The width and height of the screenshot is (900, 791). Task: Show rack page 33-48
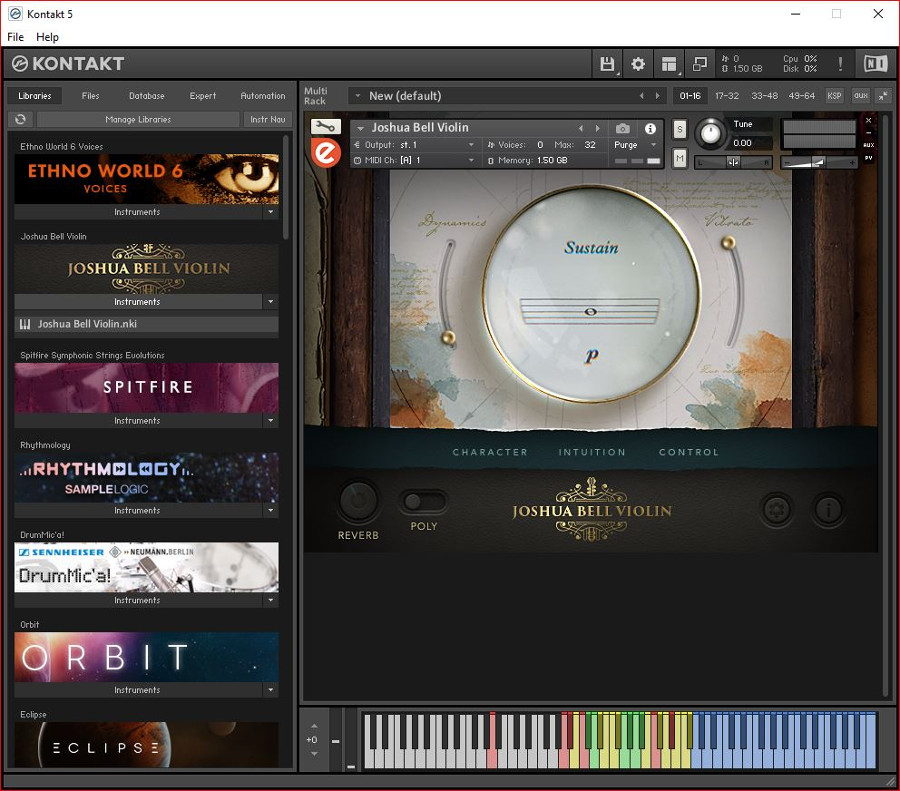[x=765, y=96]
